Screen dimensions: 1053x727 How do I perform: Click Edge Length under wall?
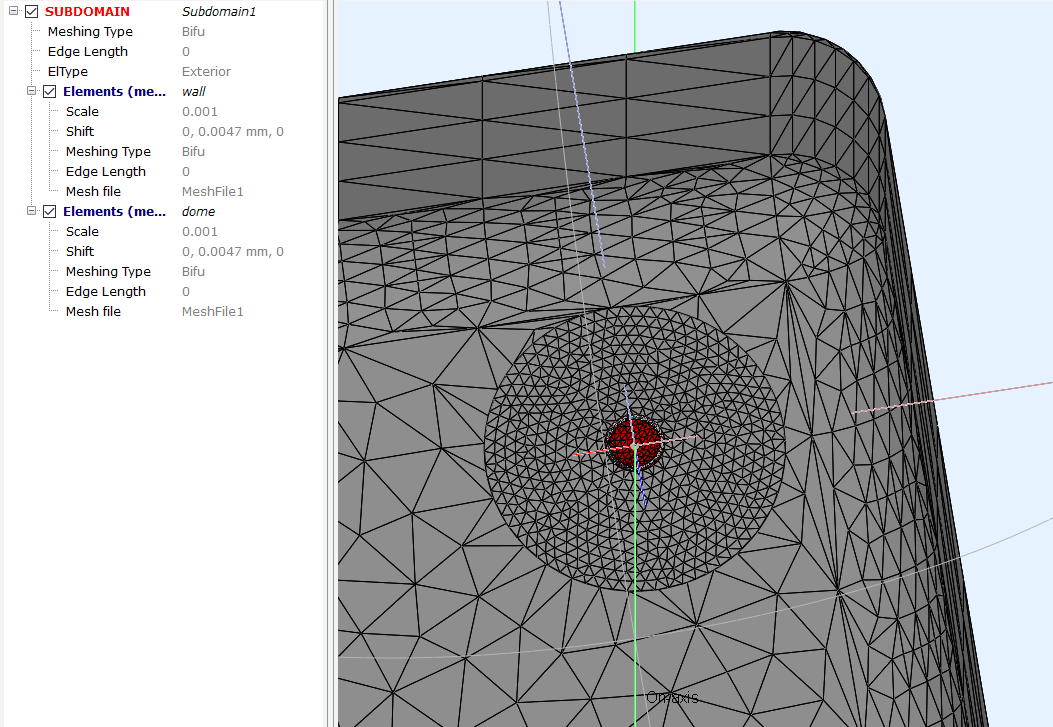[105, 172]
